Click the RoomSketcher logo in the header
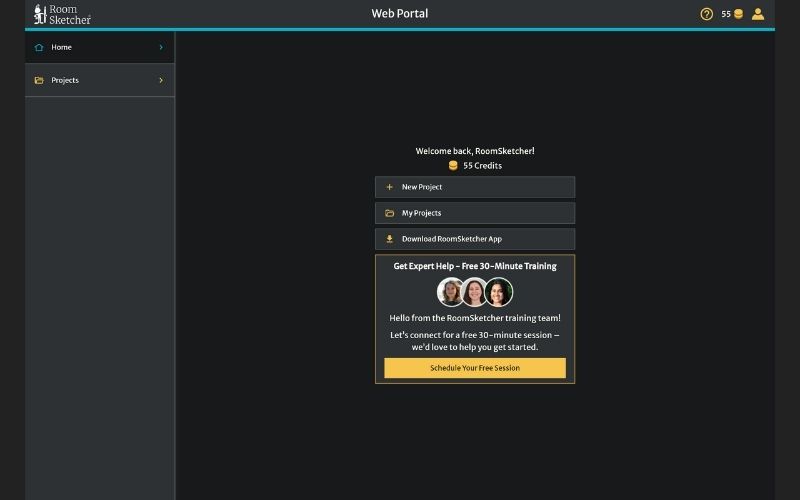Screen dimensions: 800x500 pos(62,14)
